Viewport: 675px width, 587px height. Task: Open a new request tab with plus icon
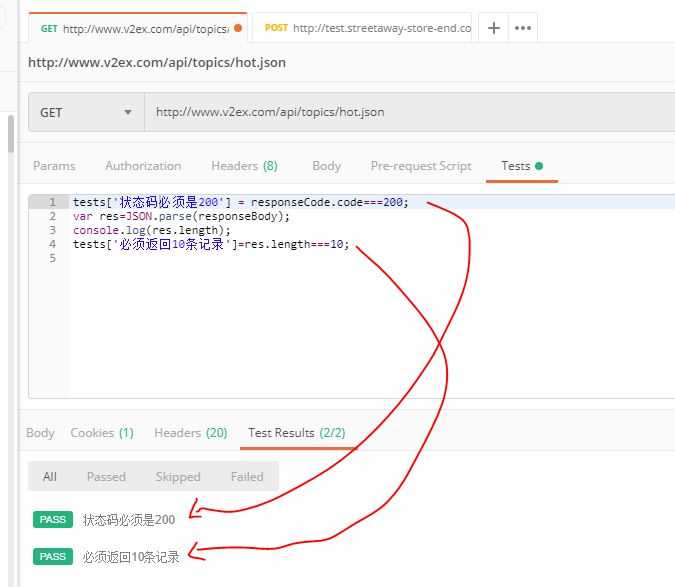click(494, 28)
